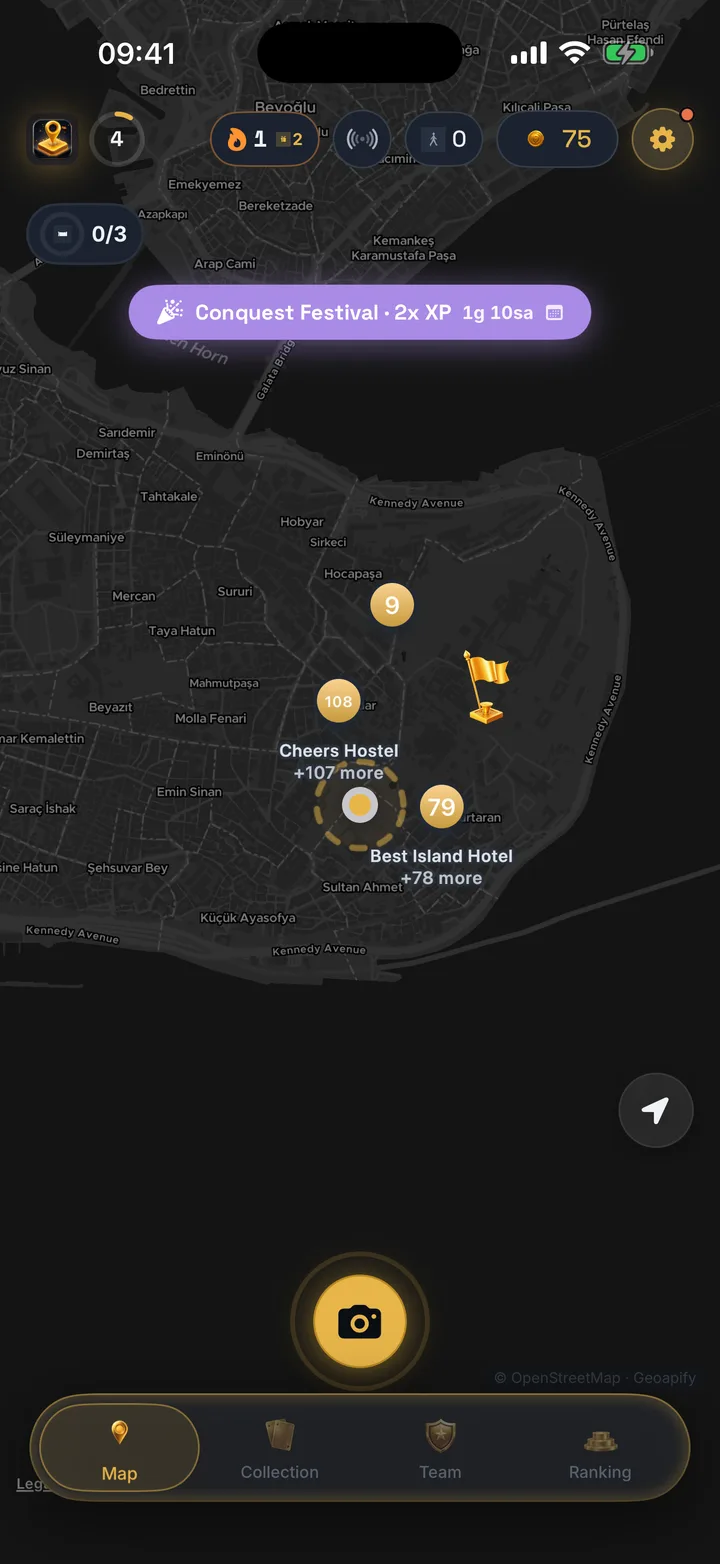
Task: Tap the Arap Cami map label
Action: tap(225, 264)
